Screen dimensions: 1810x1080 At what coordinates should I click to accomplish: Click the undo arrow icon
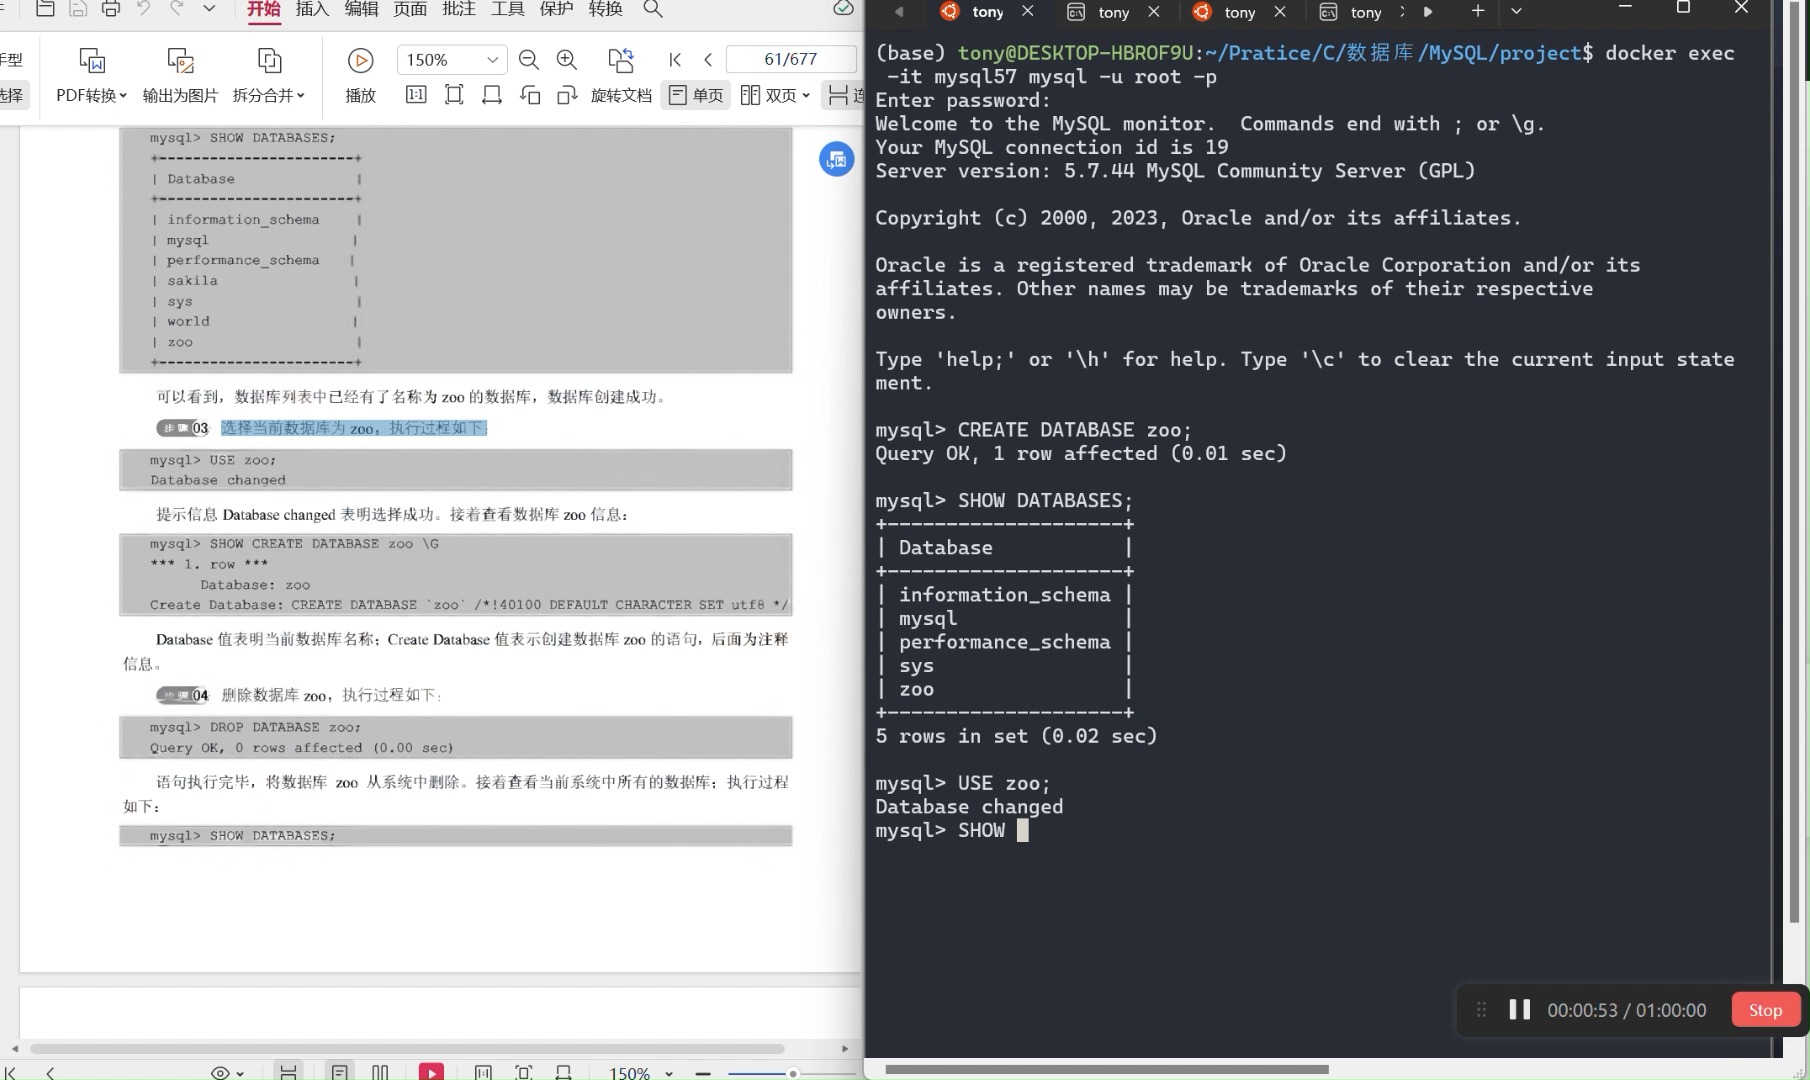pos(144,9)
